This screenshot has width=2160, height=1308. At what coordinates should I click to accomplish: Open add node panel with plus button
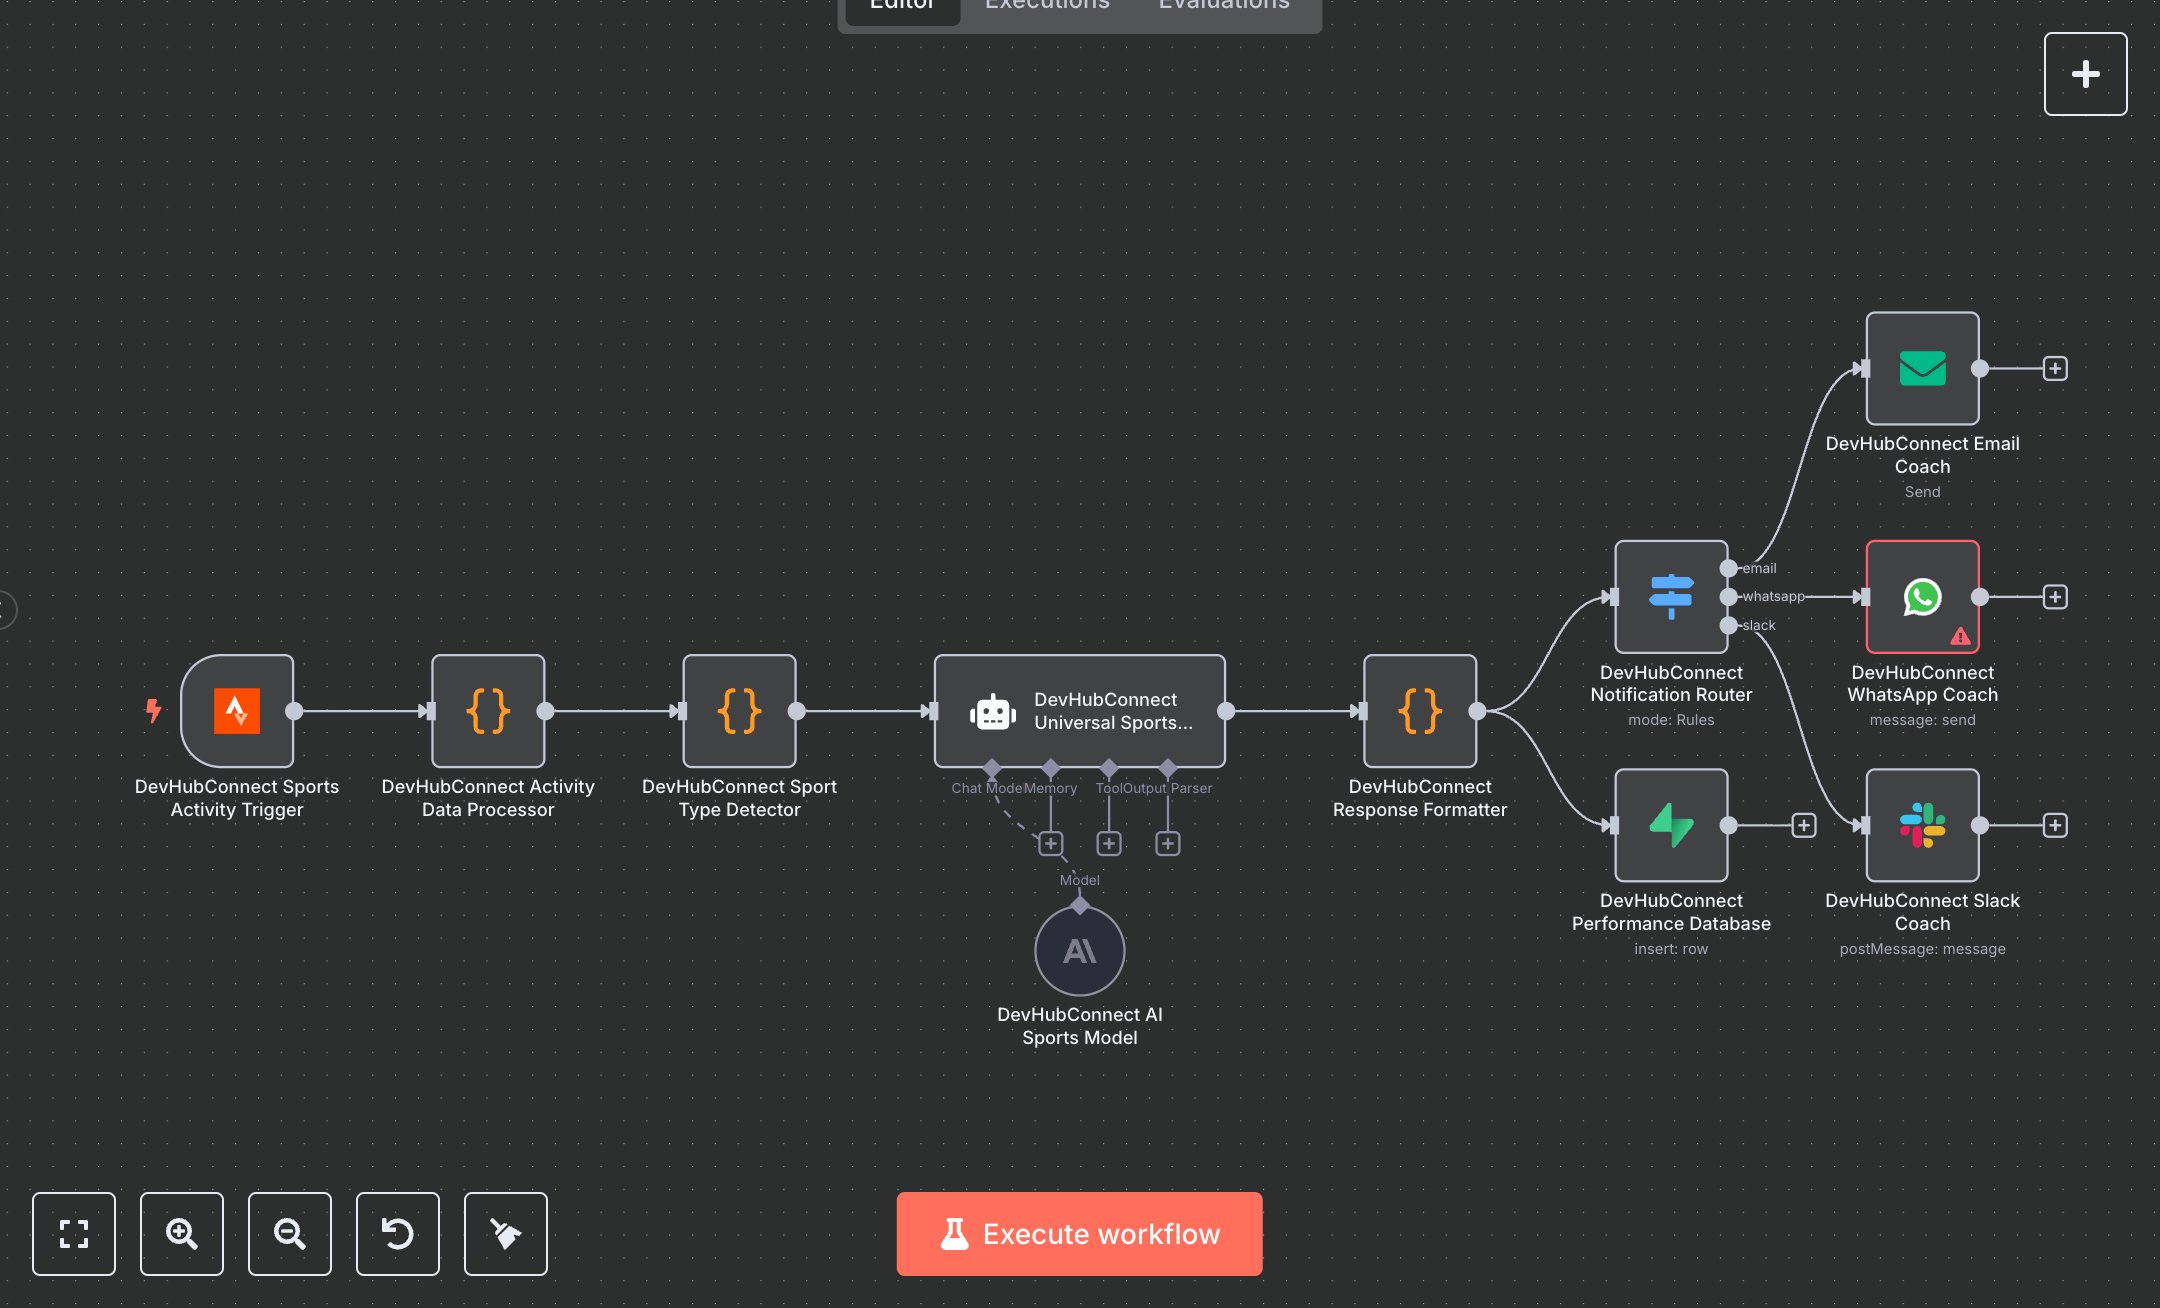coord(2085,74)
